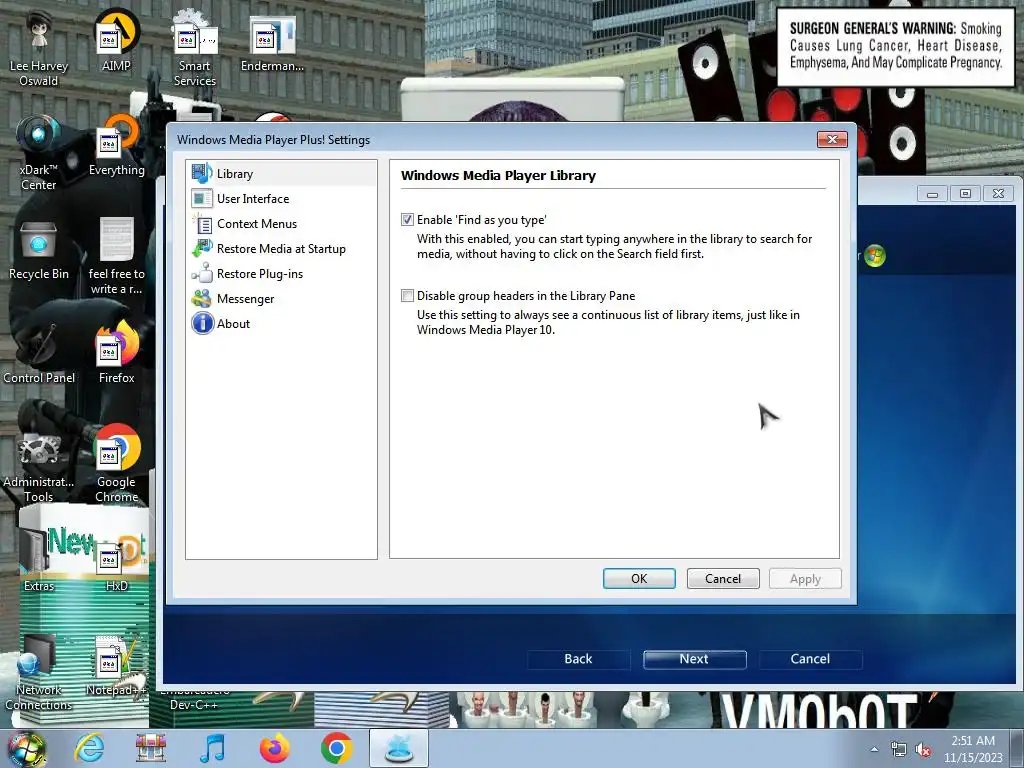Launch Chrome from the taskbar
This screenshot has width=1024, height=768.
pyautogui.click(x=336, y=748)
